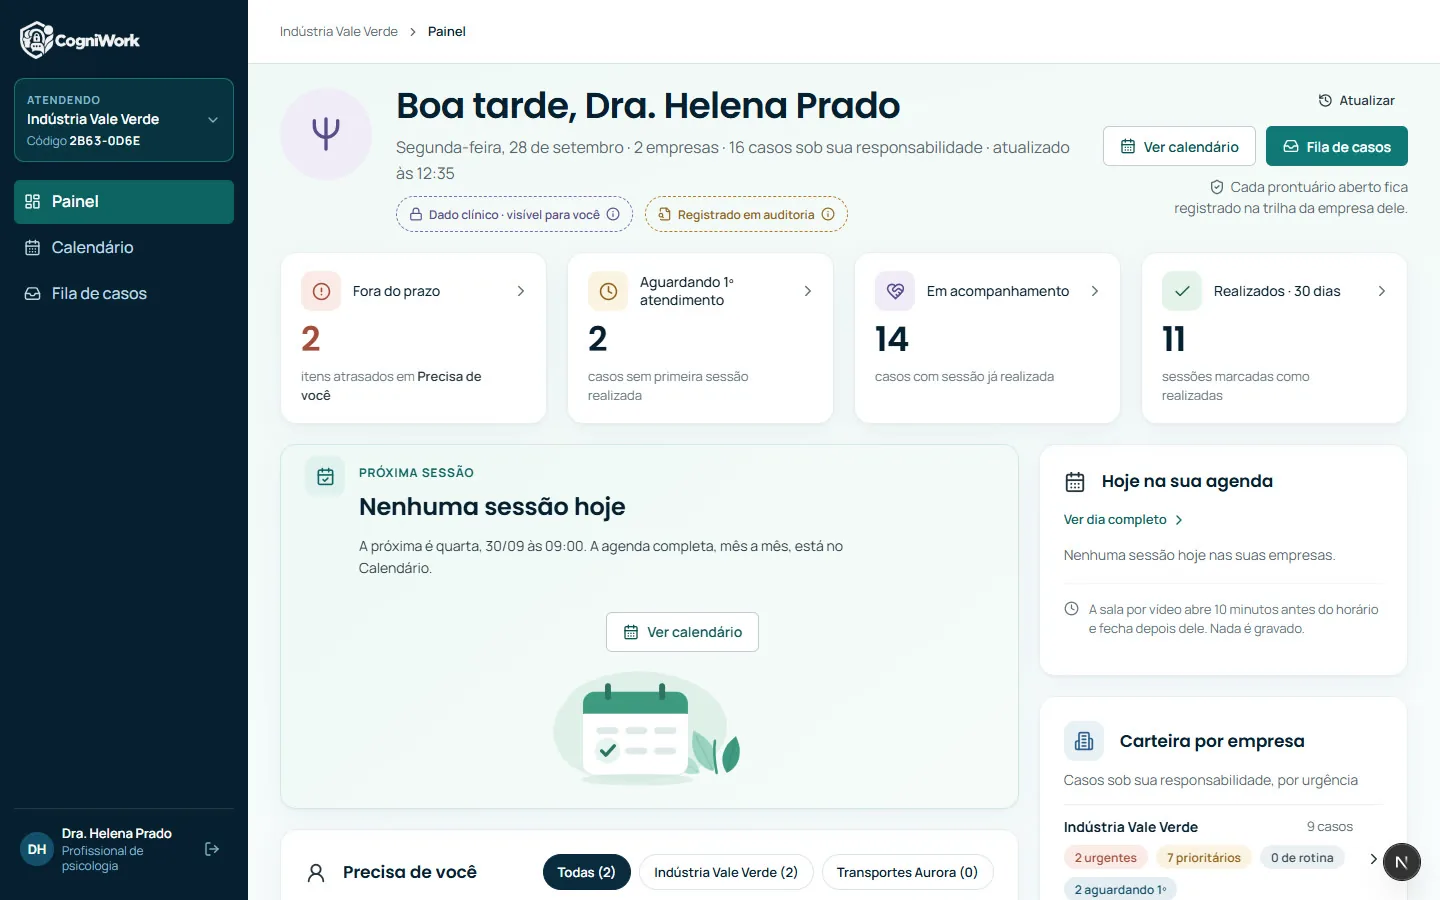Open the company selector showing Indústria Vale Verde
This screenshot has width=1440, height=900.
124,120
